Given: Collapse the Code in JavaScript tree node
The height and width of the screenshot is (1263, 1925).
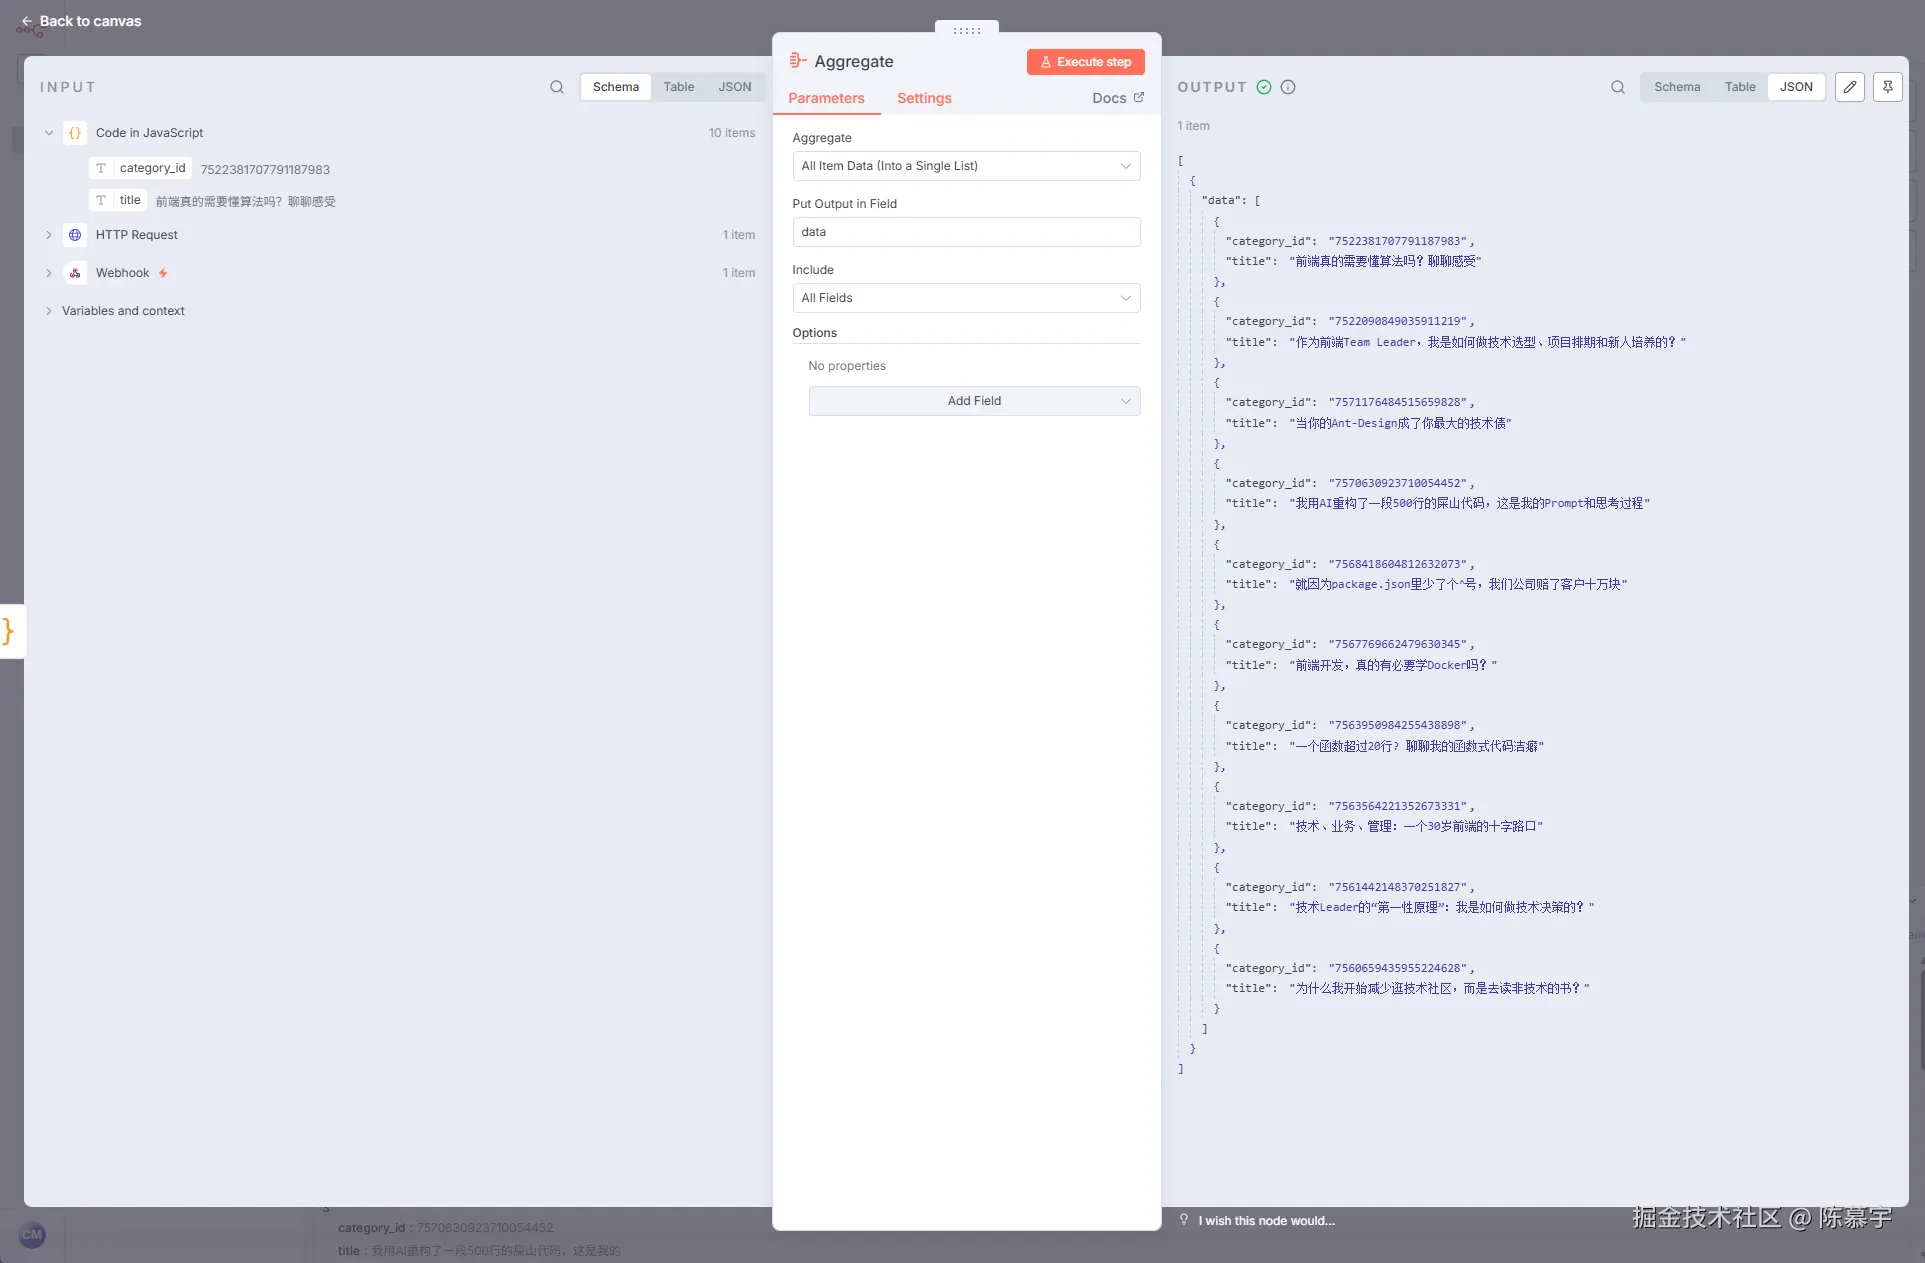Looking at the screenshot, I should (49, 133).
